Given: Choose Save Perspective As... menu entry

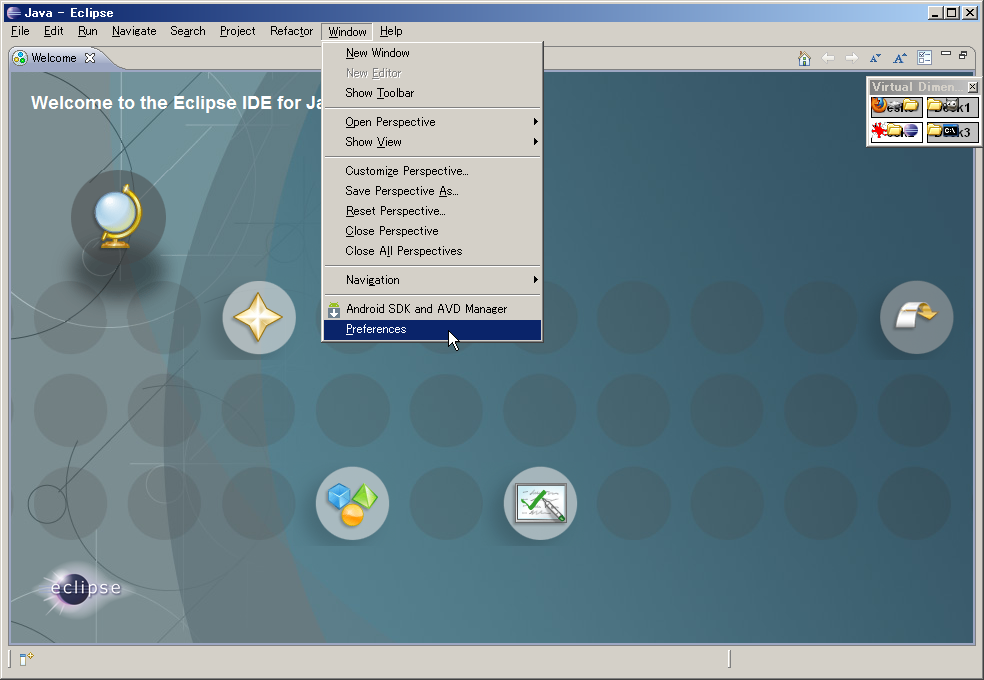Looking at the screenshot, I should pos(433,191).
